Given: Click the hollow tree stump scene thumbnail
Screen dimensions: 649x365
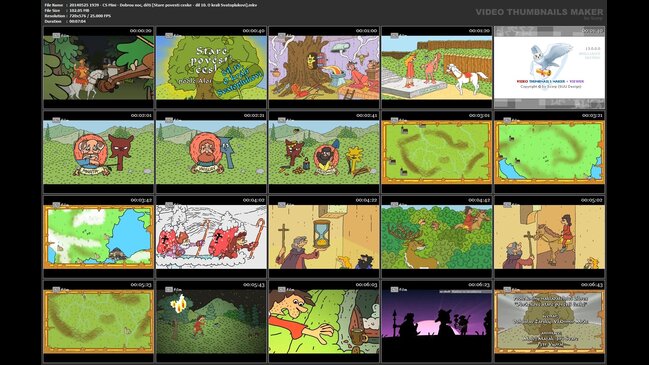Looking at the screenshot, I should point(324,67).
